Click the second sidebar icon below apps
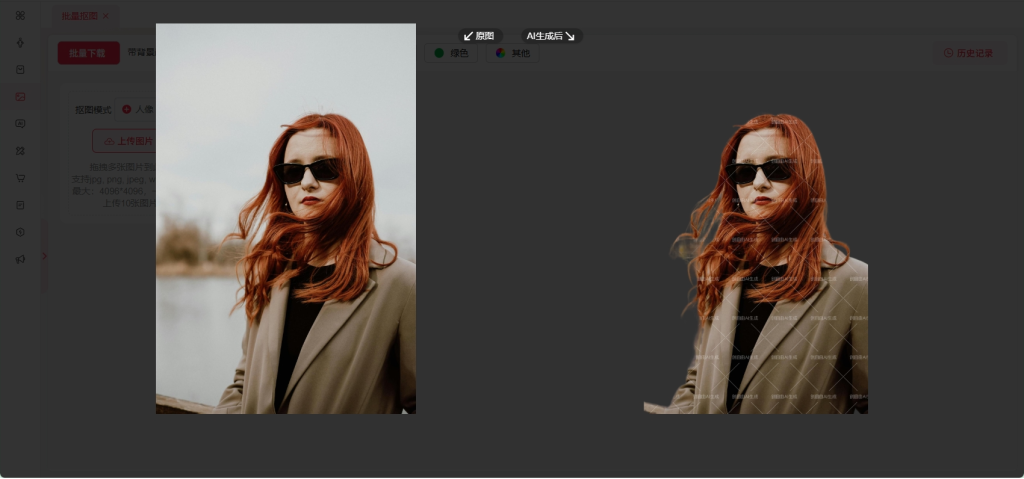This screenshot has height=479, width=1024. pyautogui.click(x=20, y=43)
